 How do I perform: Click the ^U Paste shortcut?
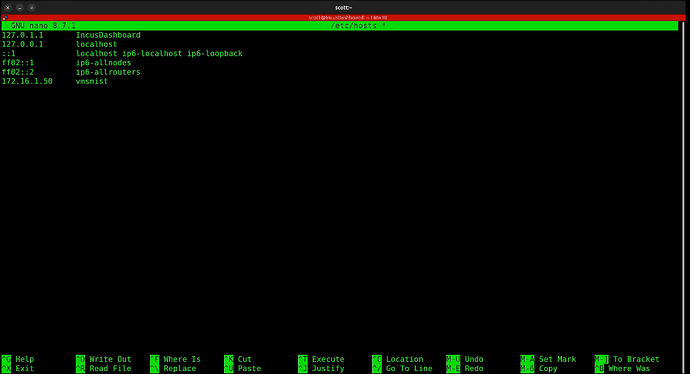click(x=242, y=368)
